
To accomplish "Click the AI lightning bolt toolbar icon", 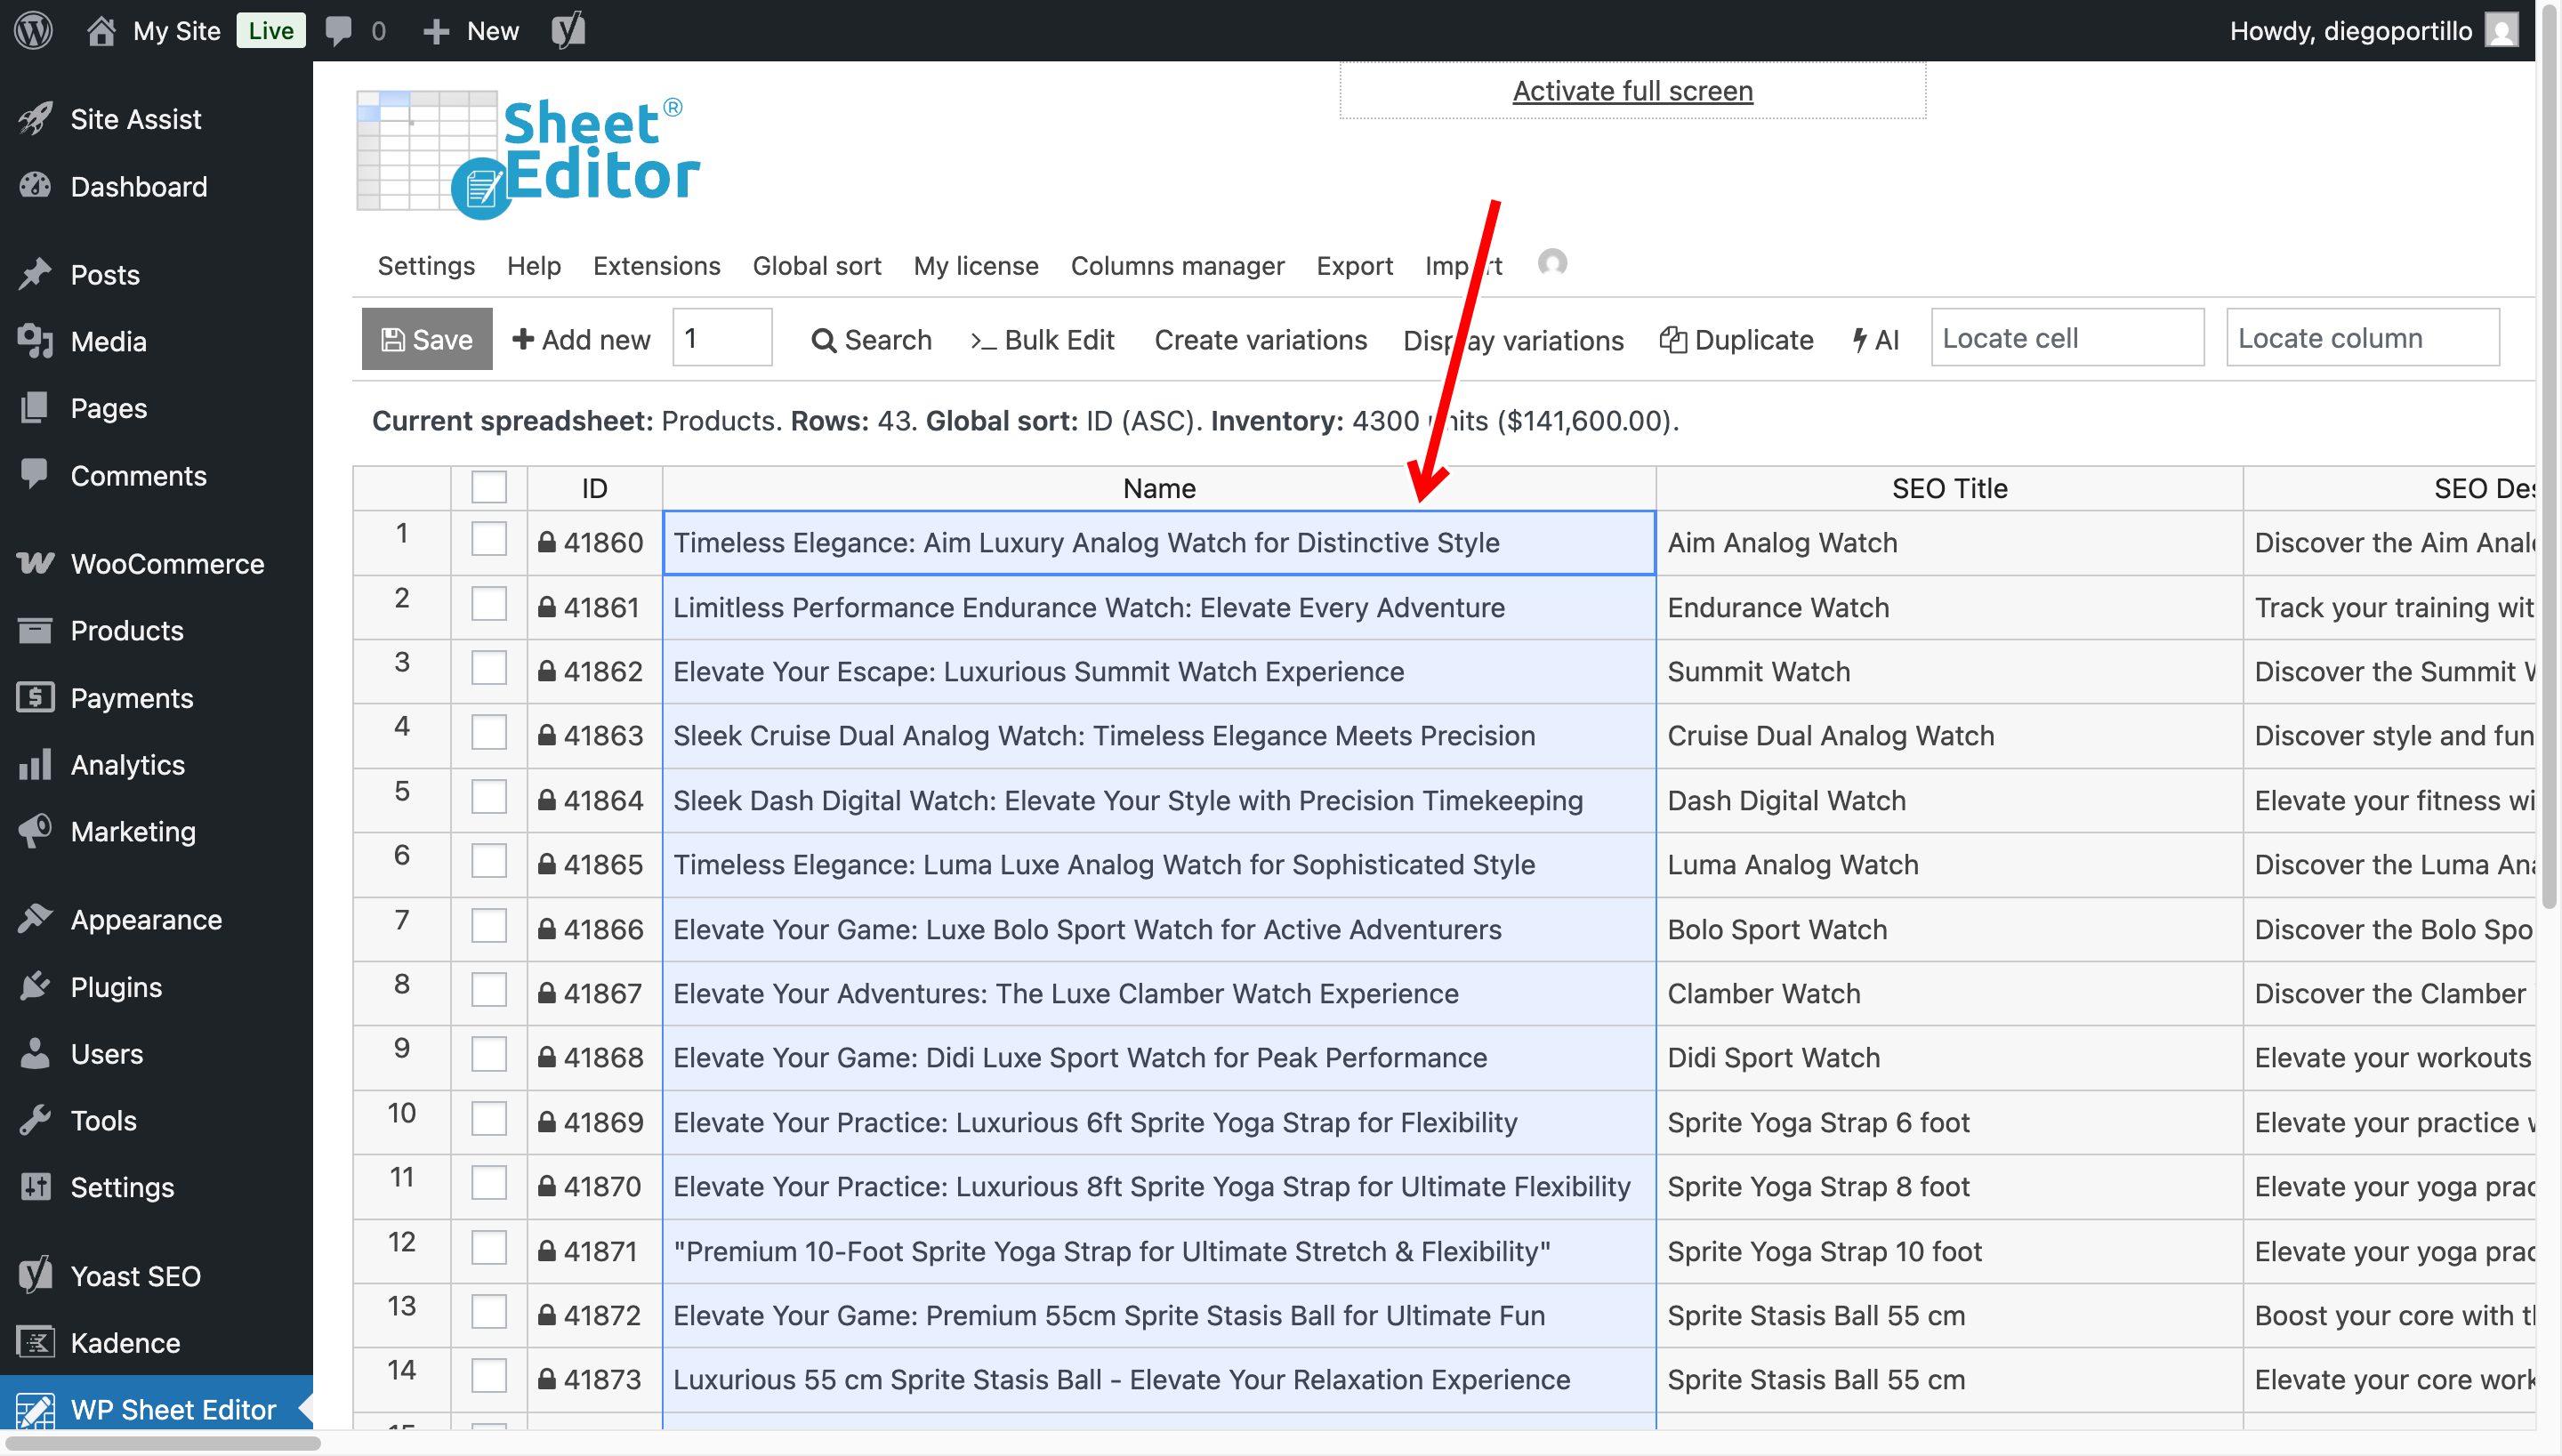I will (1860, 340).
